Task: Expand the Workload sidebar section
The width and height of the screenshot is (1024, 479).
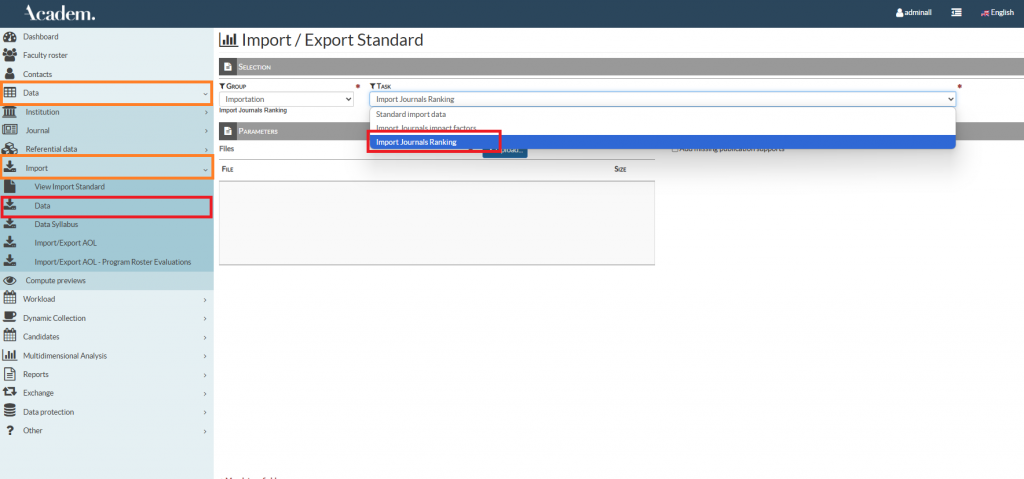Action: point(106,299)
